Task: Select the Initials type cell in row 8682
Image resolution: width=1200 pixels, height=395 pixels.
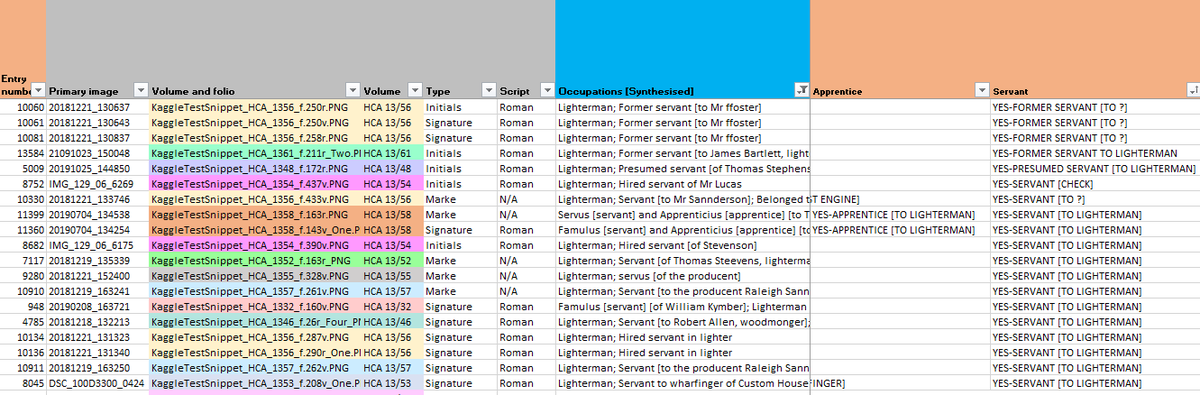Action: 460,245
